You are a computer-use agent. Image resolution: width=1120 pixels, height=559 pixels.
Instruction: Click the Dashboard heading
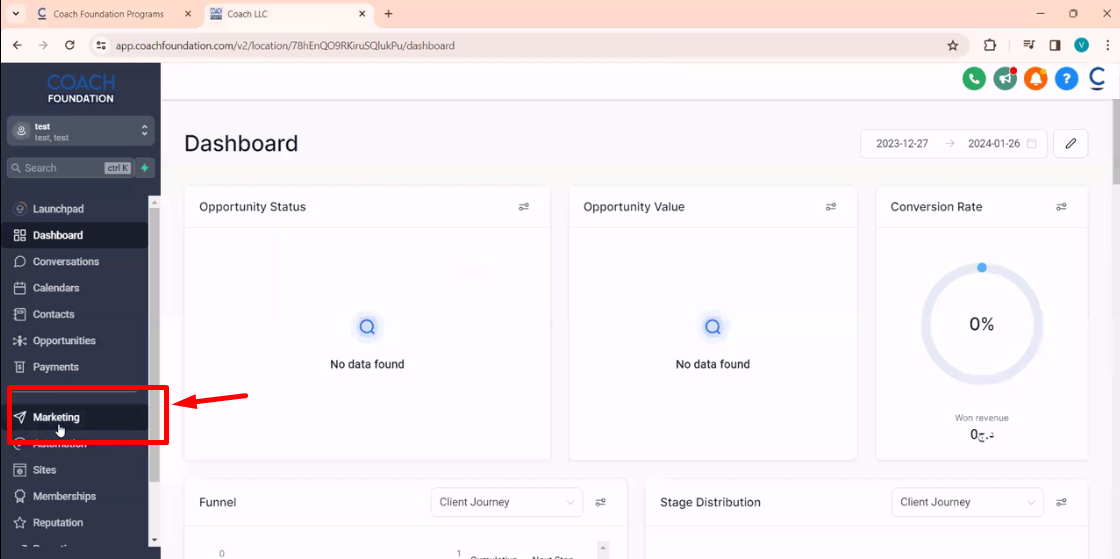[x=241, y=143]
